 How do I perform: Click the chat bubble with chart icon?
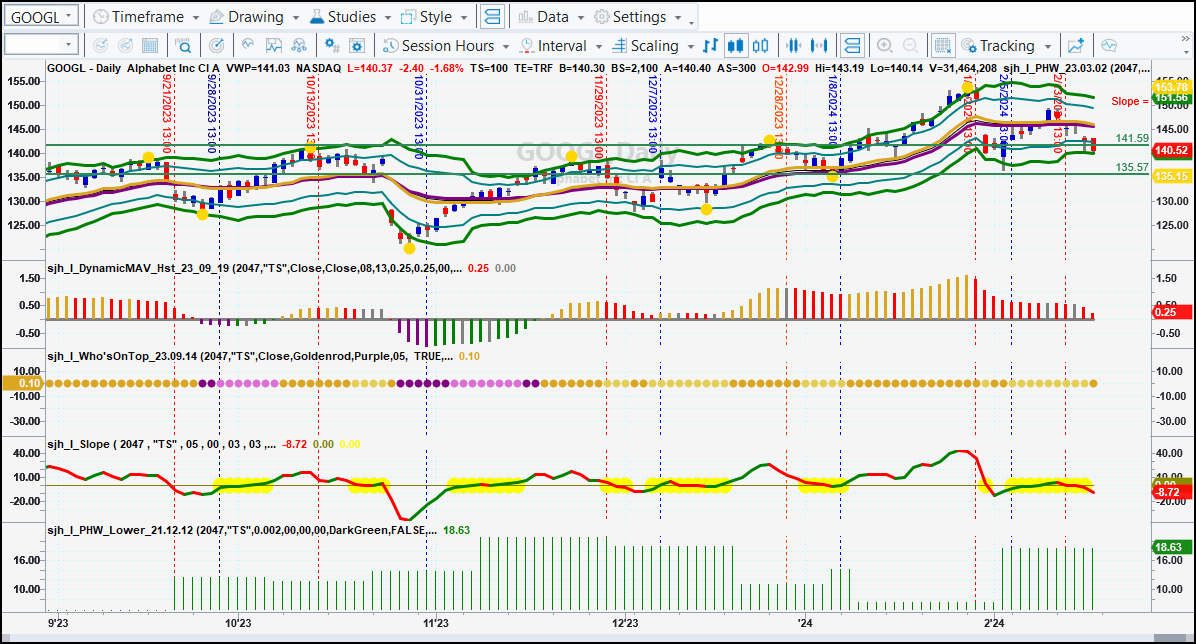click(1109, 46)
